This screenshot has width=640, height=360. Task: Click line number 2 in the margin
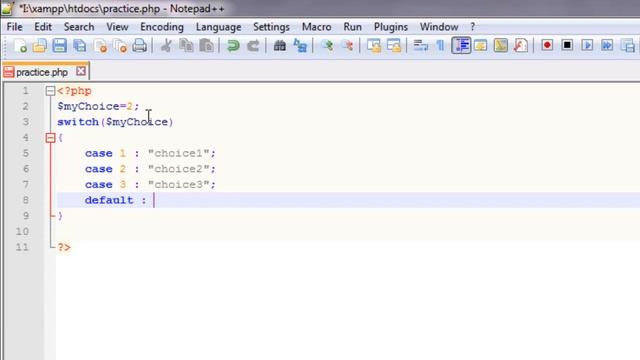pos(25,106)
